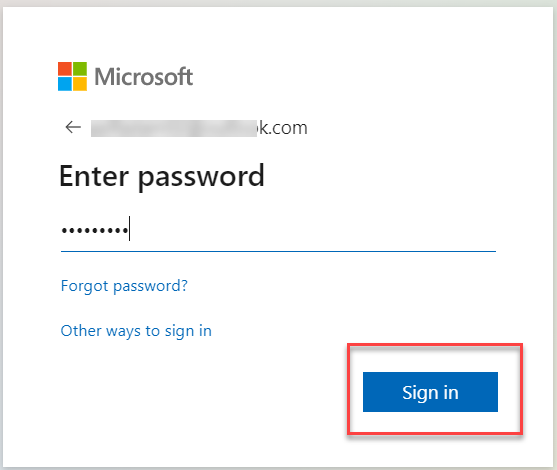The height and width of the screenshot is (470, 557).
Task: Click the blue square of the Microsoft logo
Action: pyautogui.click(x=65, y=84)
